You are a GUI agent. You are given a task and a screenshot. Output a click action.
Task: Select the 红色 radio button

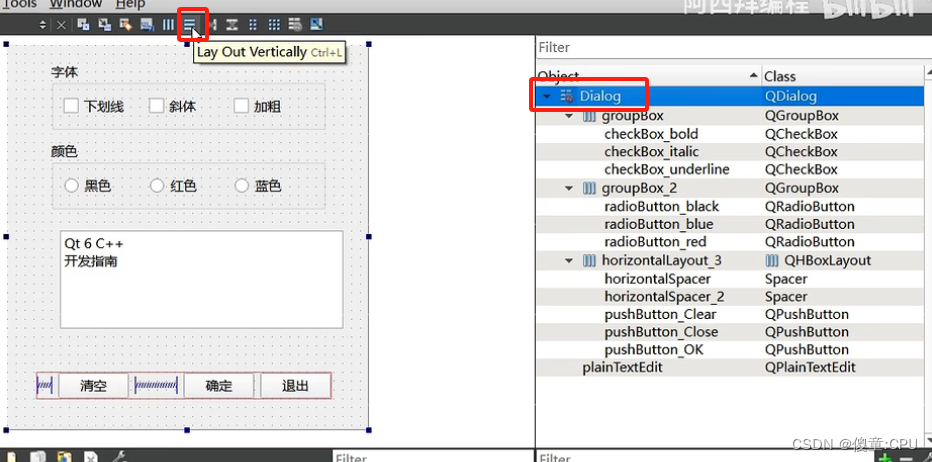tap(156, 186)
